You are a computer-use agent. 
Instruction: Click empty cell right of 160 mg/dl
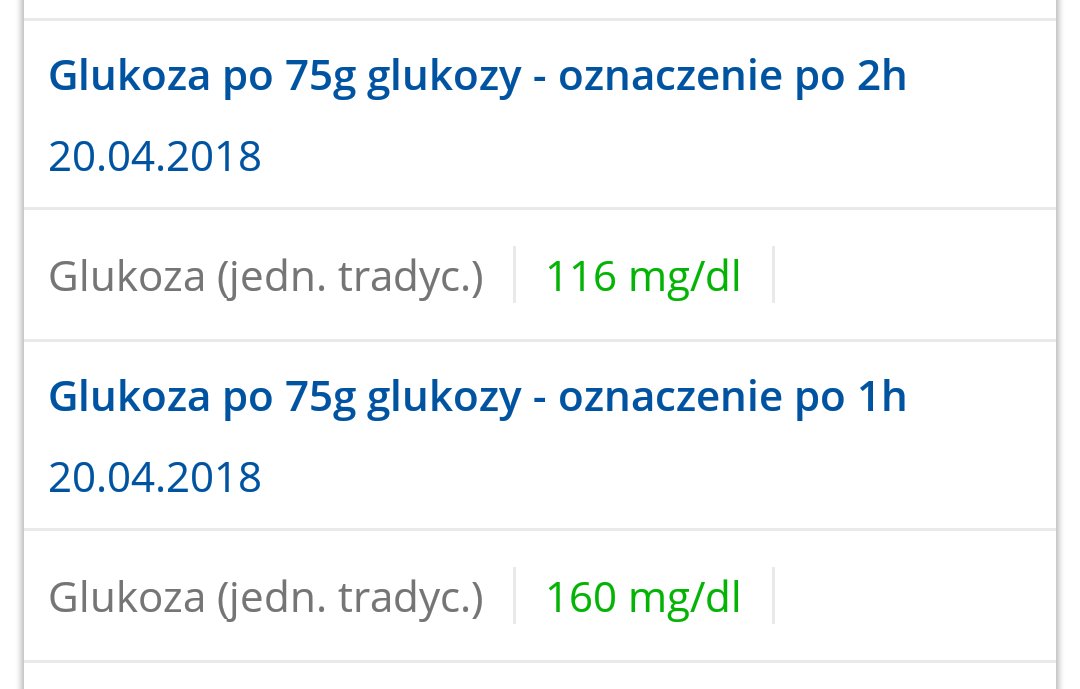(x=915, y=596)
